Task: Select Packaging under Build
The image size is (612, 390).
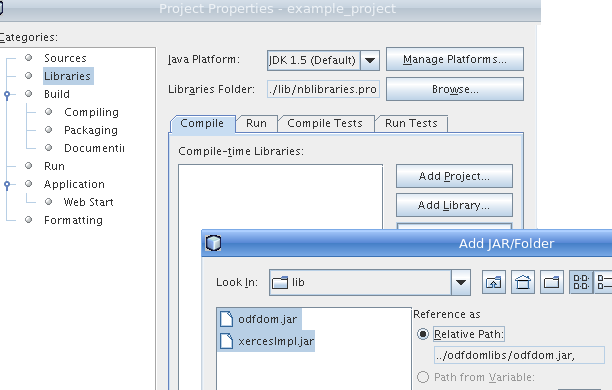Action: pos(91,130)
